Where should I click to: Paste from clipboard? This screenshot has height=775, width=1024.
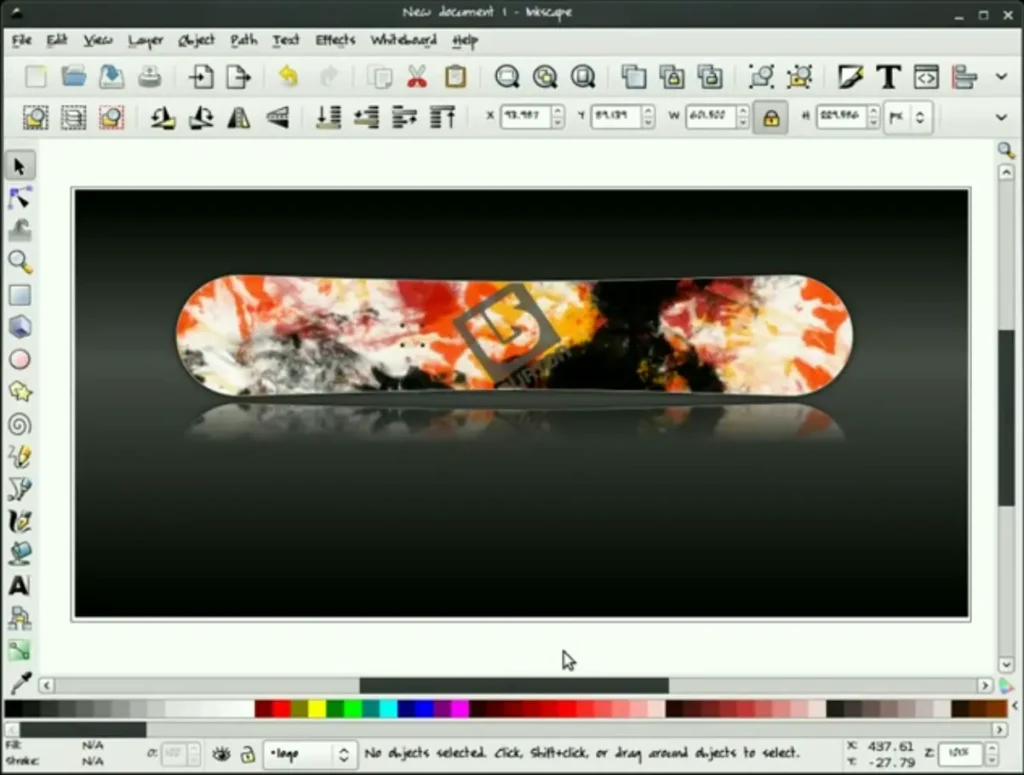pyautogui.click(x=455, y=77)
